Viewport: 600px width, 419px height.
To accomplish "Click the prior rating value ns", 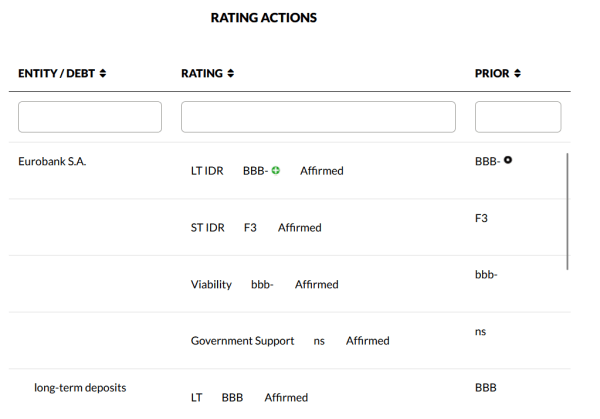I will click(480, 331).
